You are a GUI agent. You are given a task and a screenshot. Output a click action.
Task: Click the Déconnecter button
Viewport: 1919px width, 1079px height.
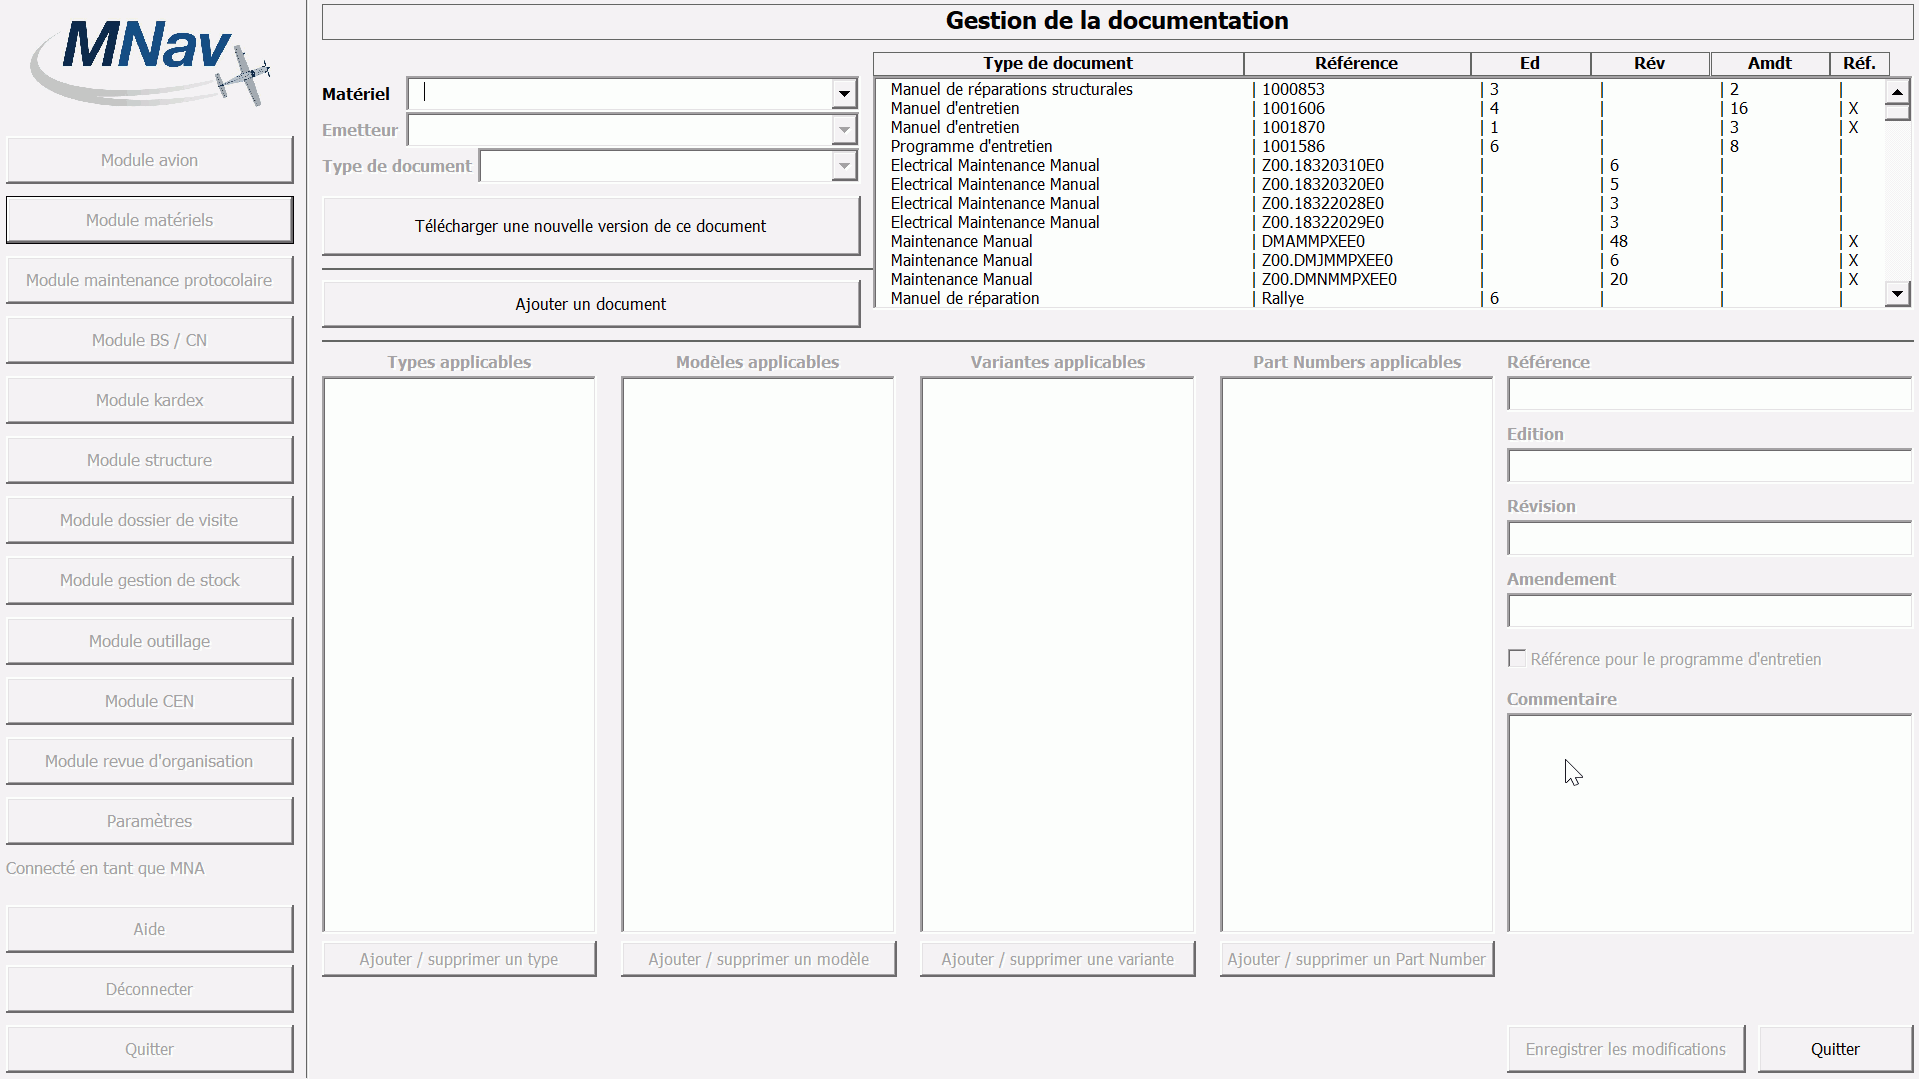[149, 989]
